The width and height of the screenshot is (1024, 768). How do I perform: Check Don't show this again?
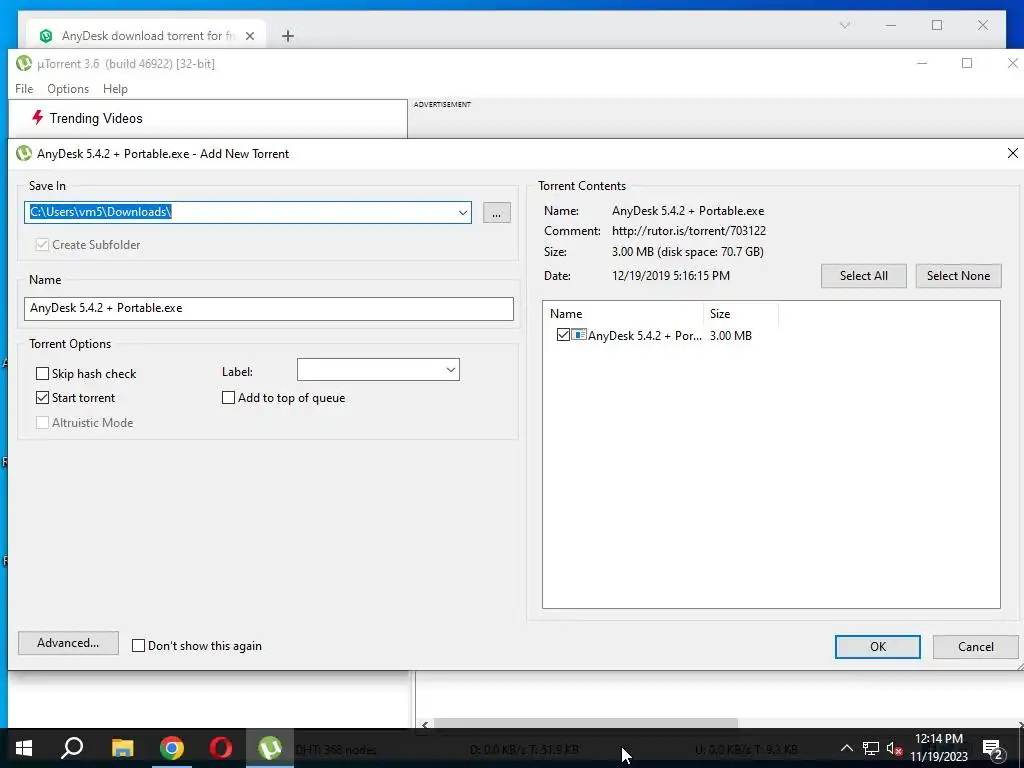[138, 646]
